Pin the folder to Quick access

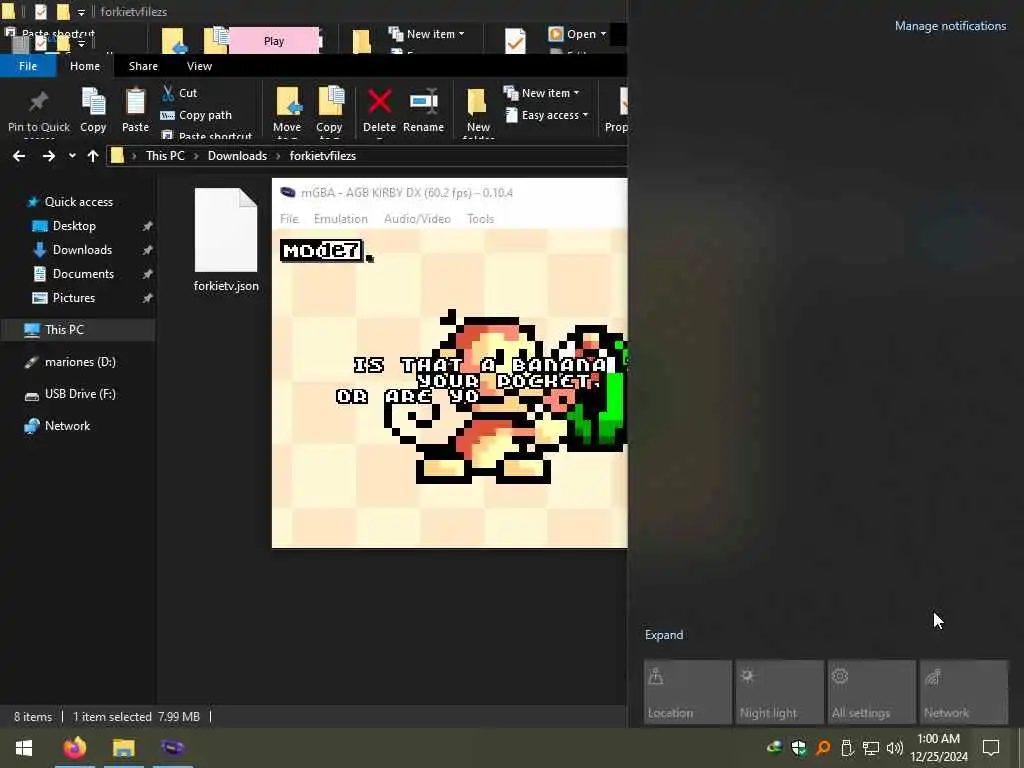pos(39,112)
